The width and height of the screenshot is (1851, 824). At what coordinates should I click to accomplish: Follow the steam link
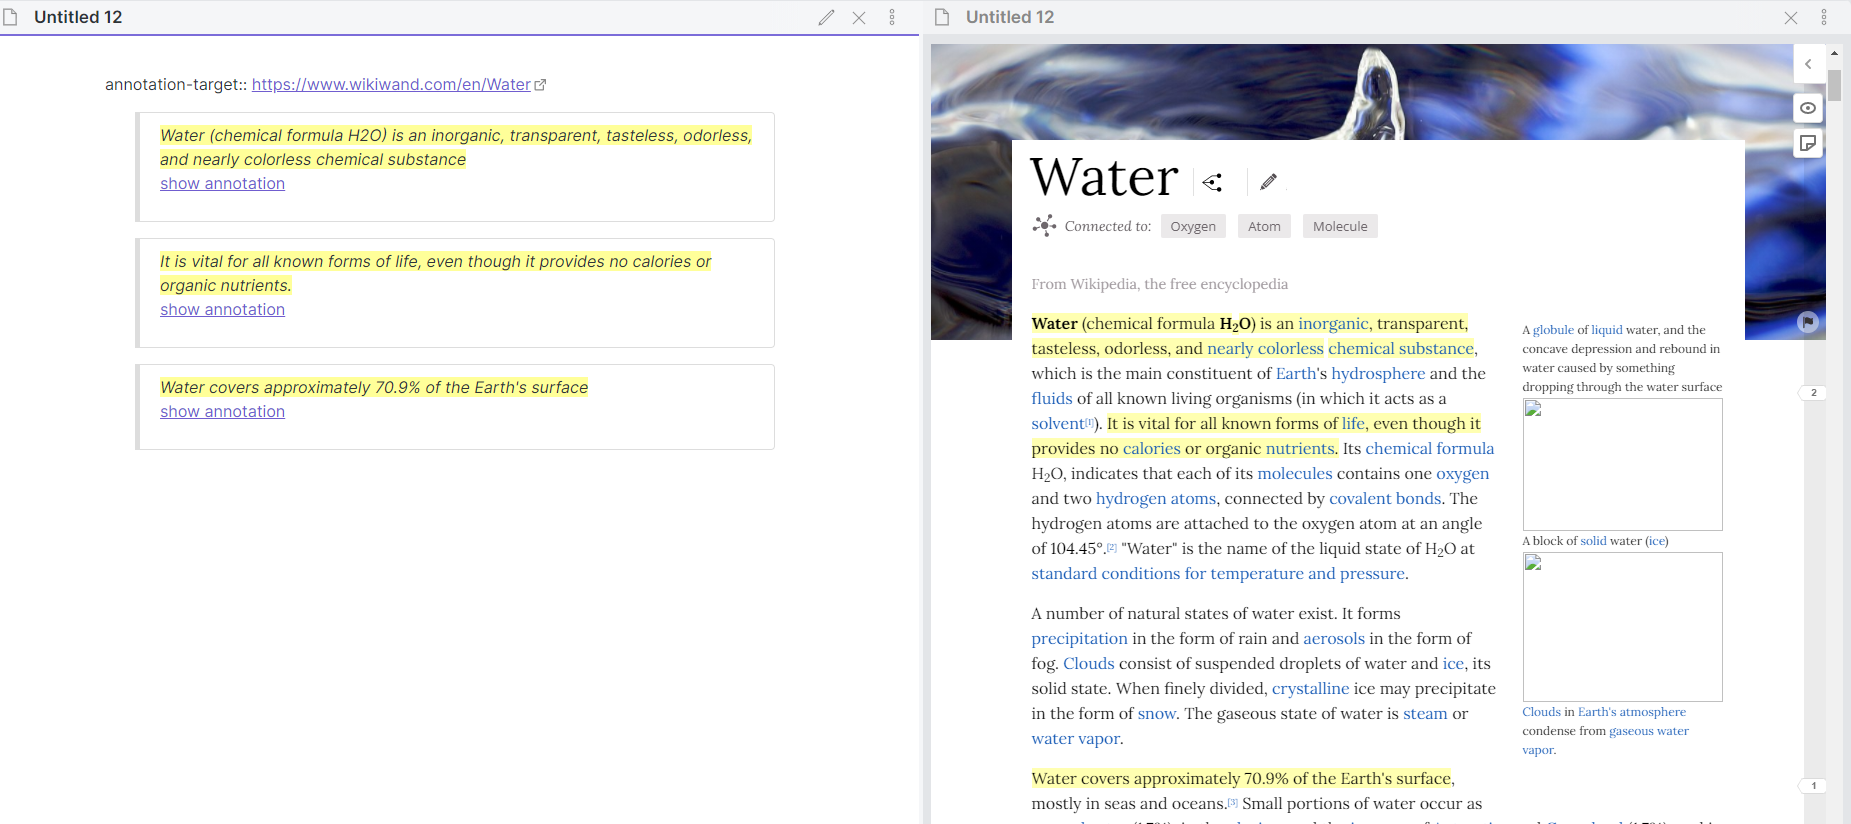tap(1425, 713)
